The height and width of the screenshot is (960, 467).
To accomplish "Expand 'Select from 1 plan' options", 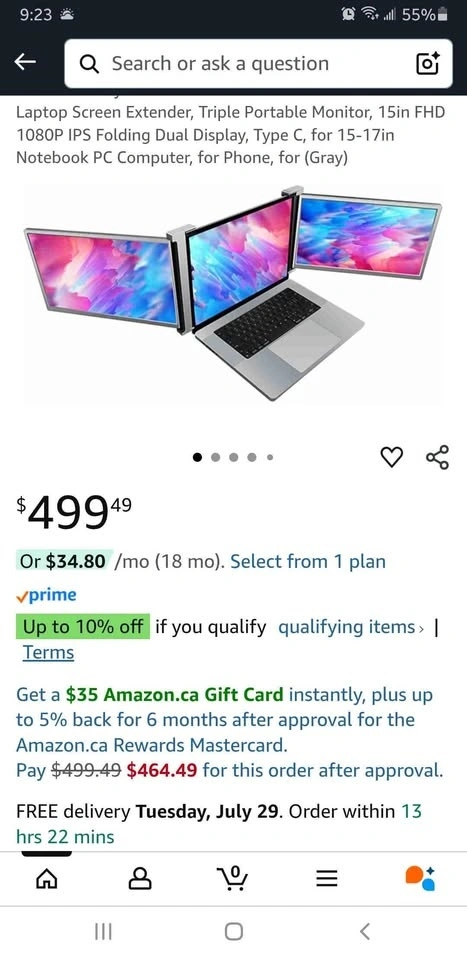I will (308, 561).
